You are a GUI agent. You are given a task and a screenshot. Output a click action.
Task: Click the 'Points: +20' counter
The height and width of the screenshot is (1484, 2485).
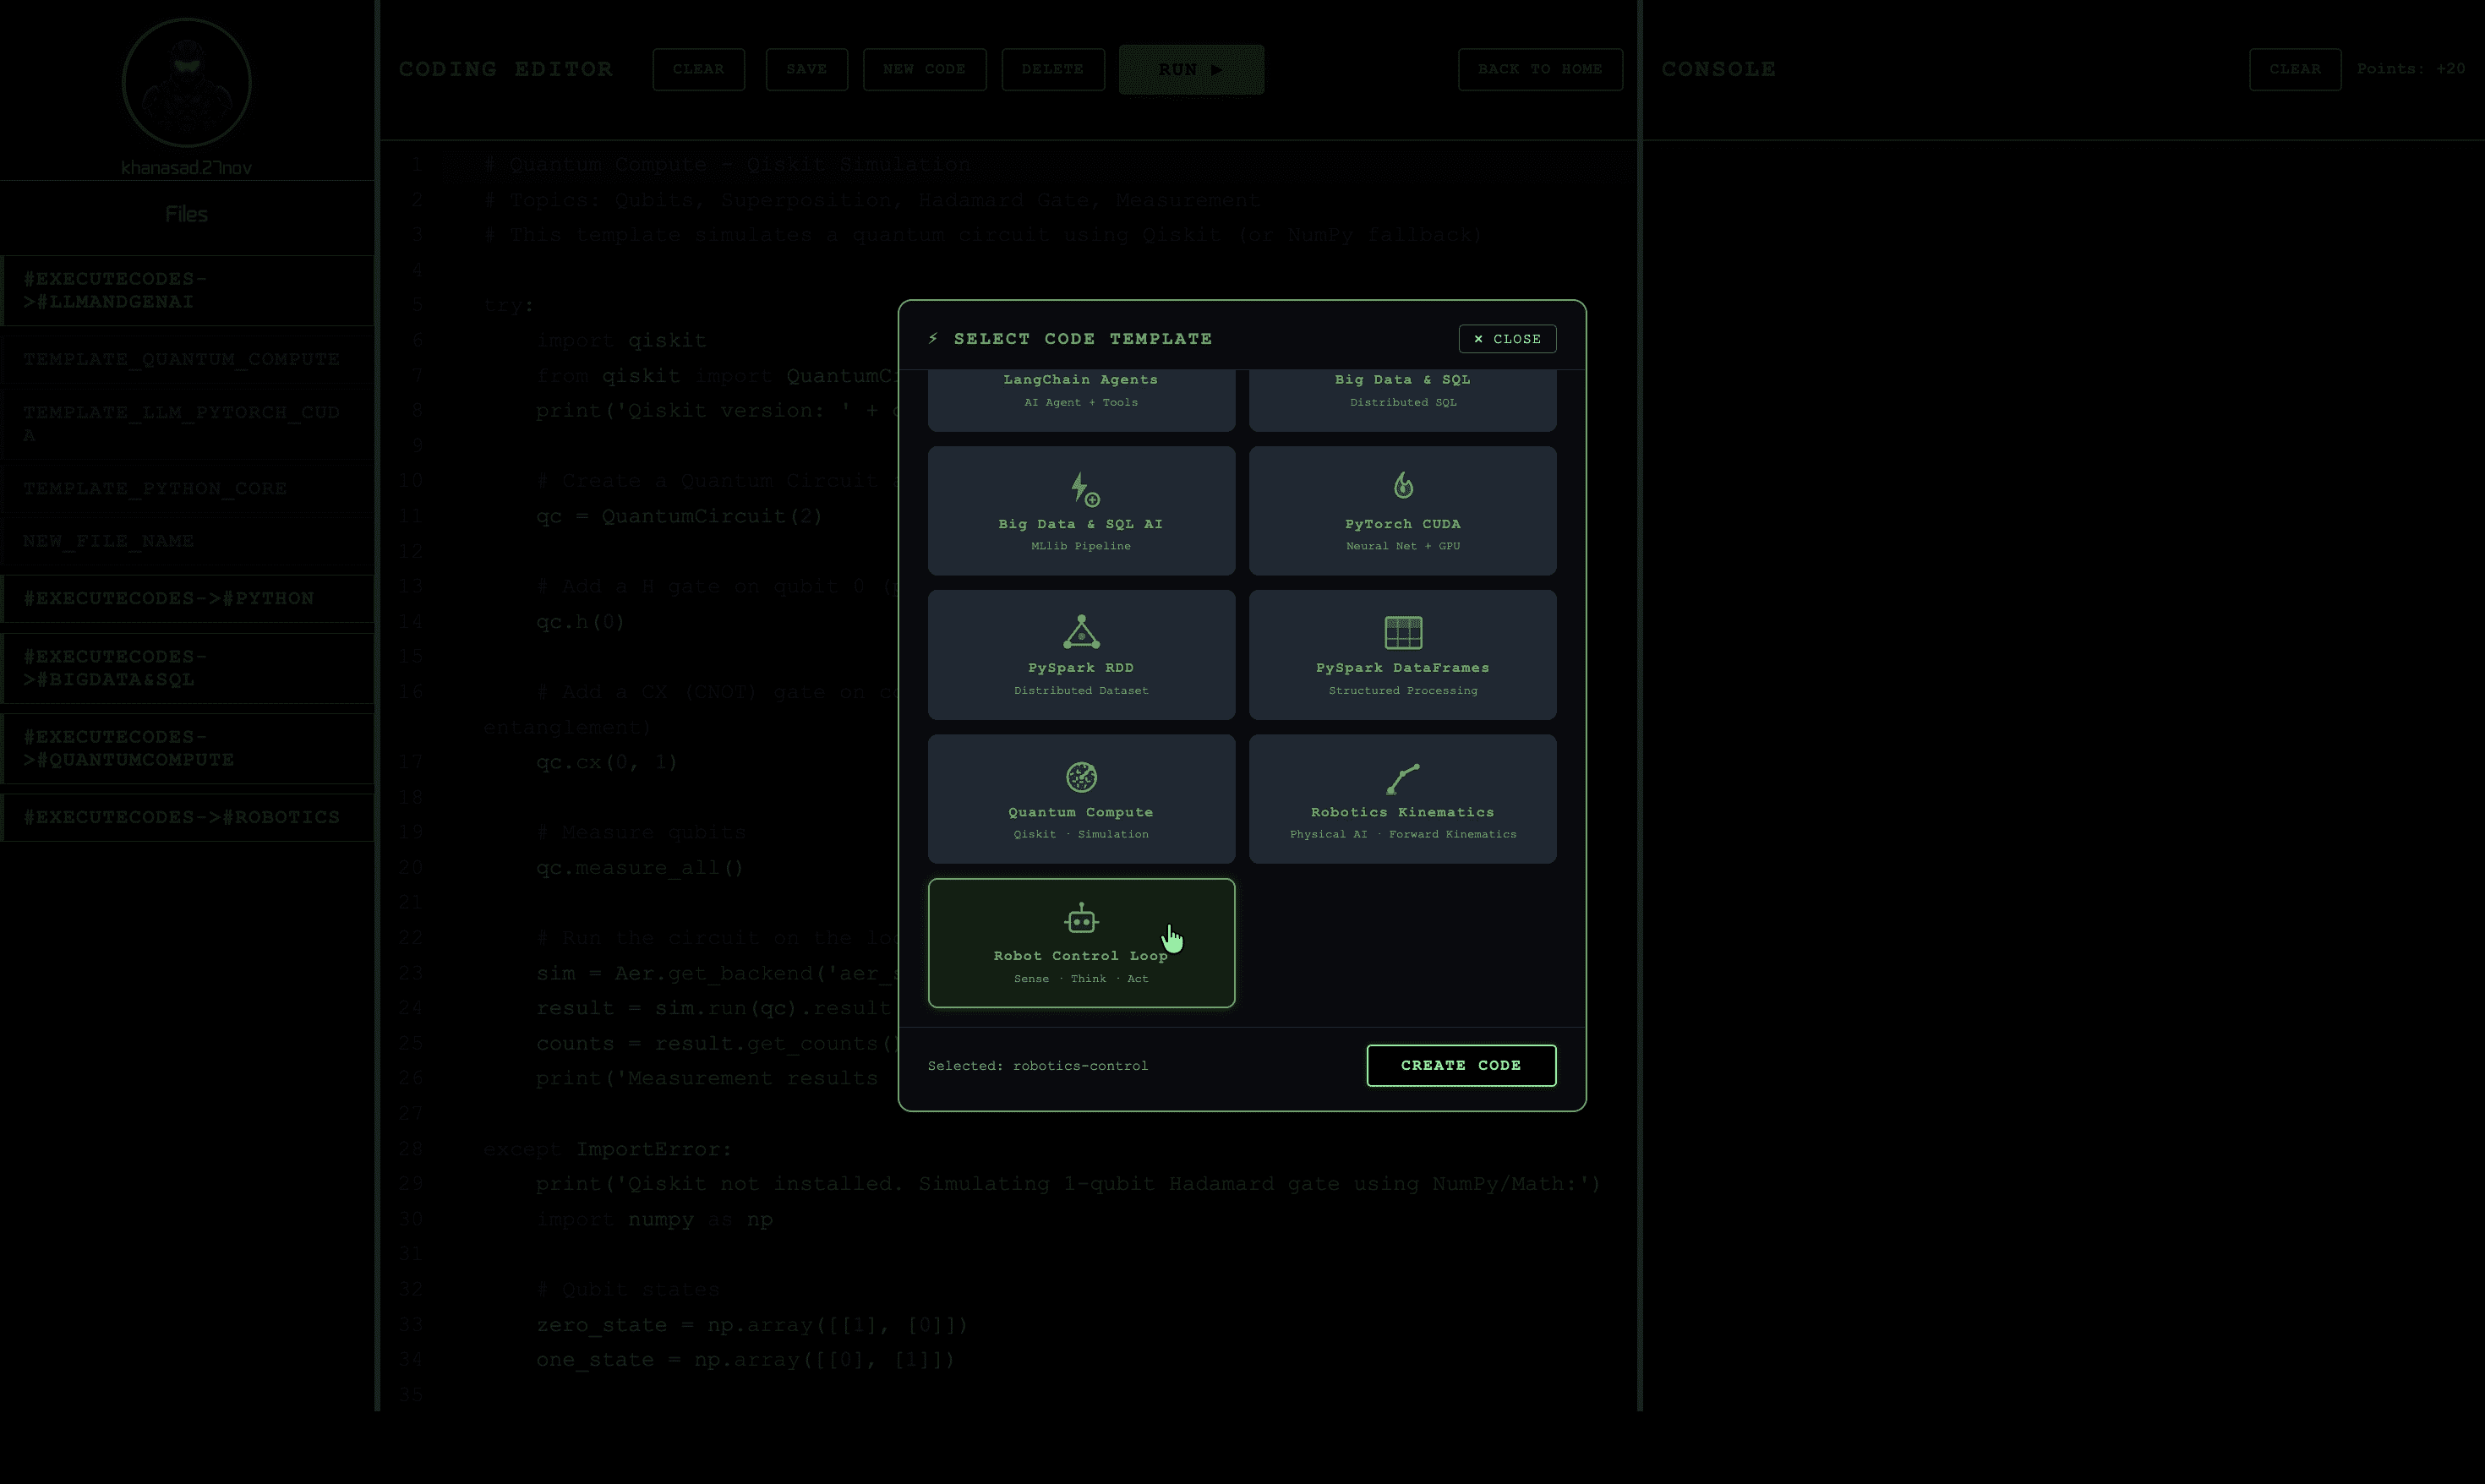pyautogui.click(x=2410, y=69)
